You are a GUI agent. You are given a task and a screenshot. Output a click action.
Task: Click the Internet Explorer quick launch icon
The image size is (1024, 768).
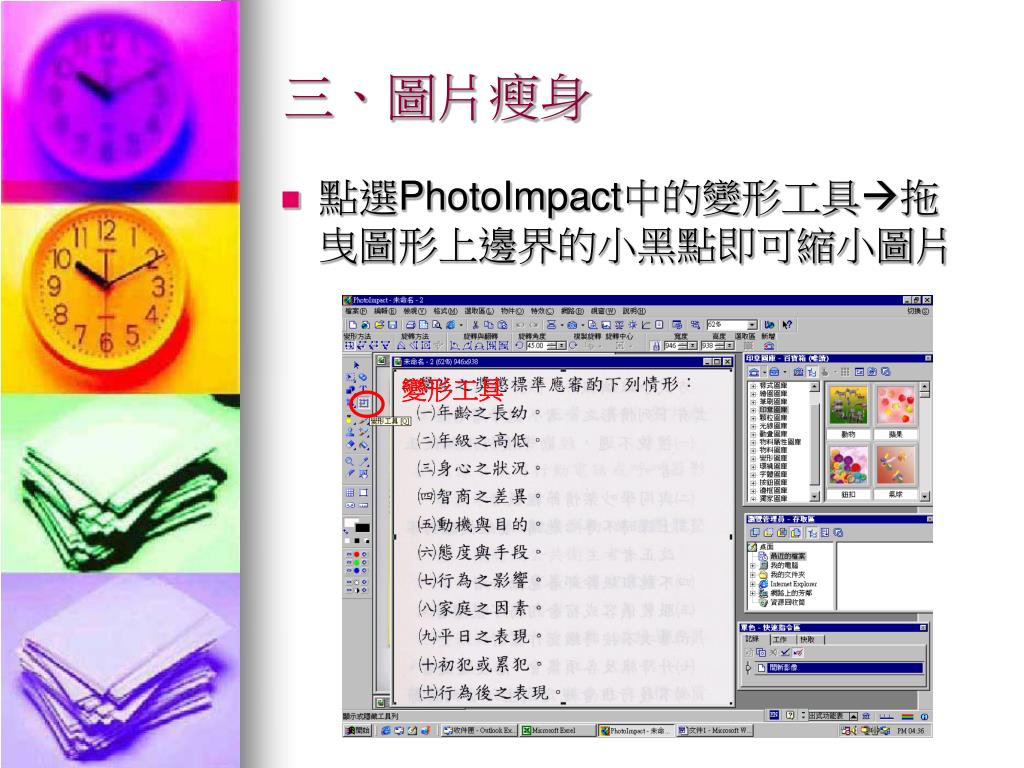(x=387, y=731)
